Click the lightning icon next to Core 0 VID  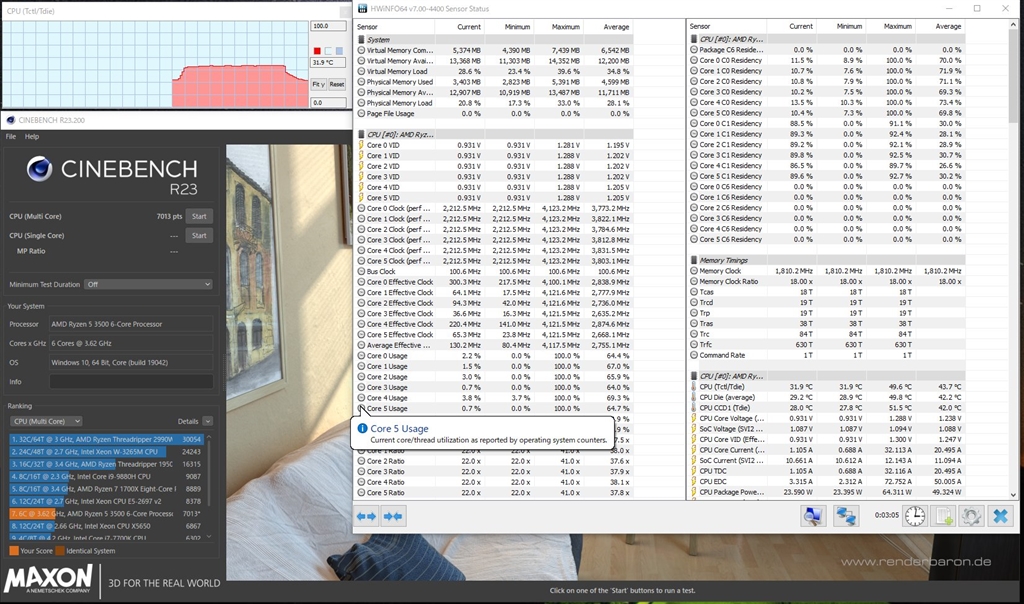(x=361, y=145)
